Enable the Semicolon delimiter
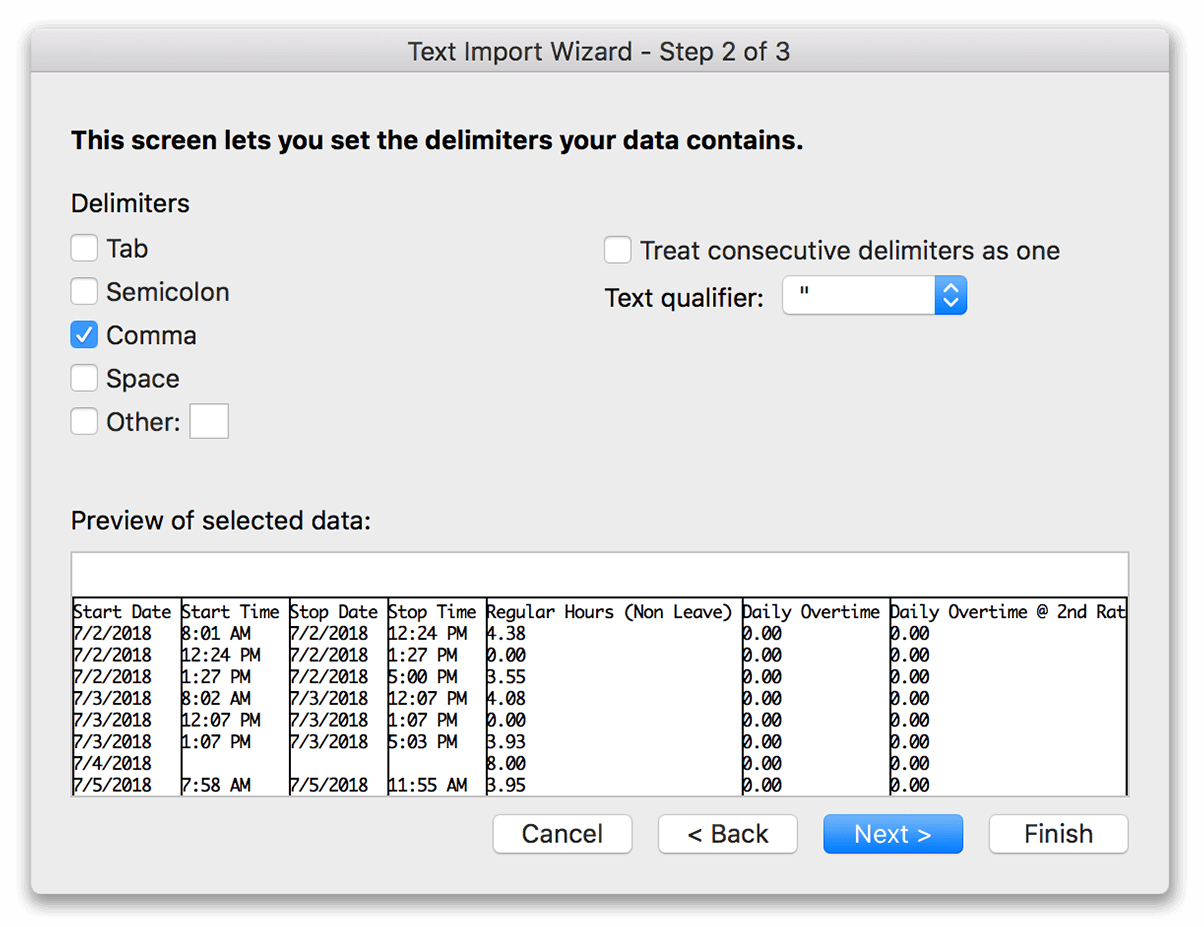The image size is (1204, 927). point(84,291)
